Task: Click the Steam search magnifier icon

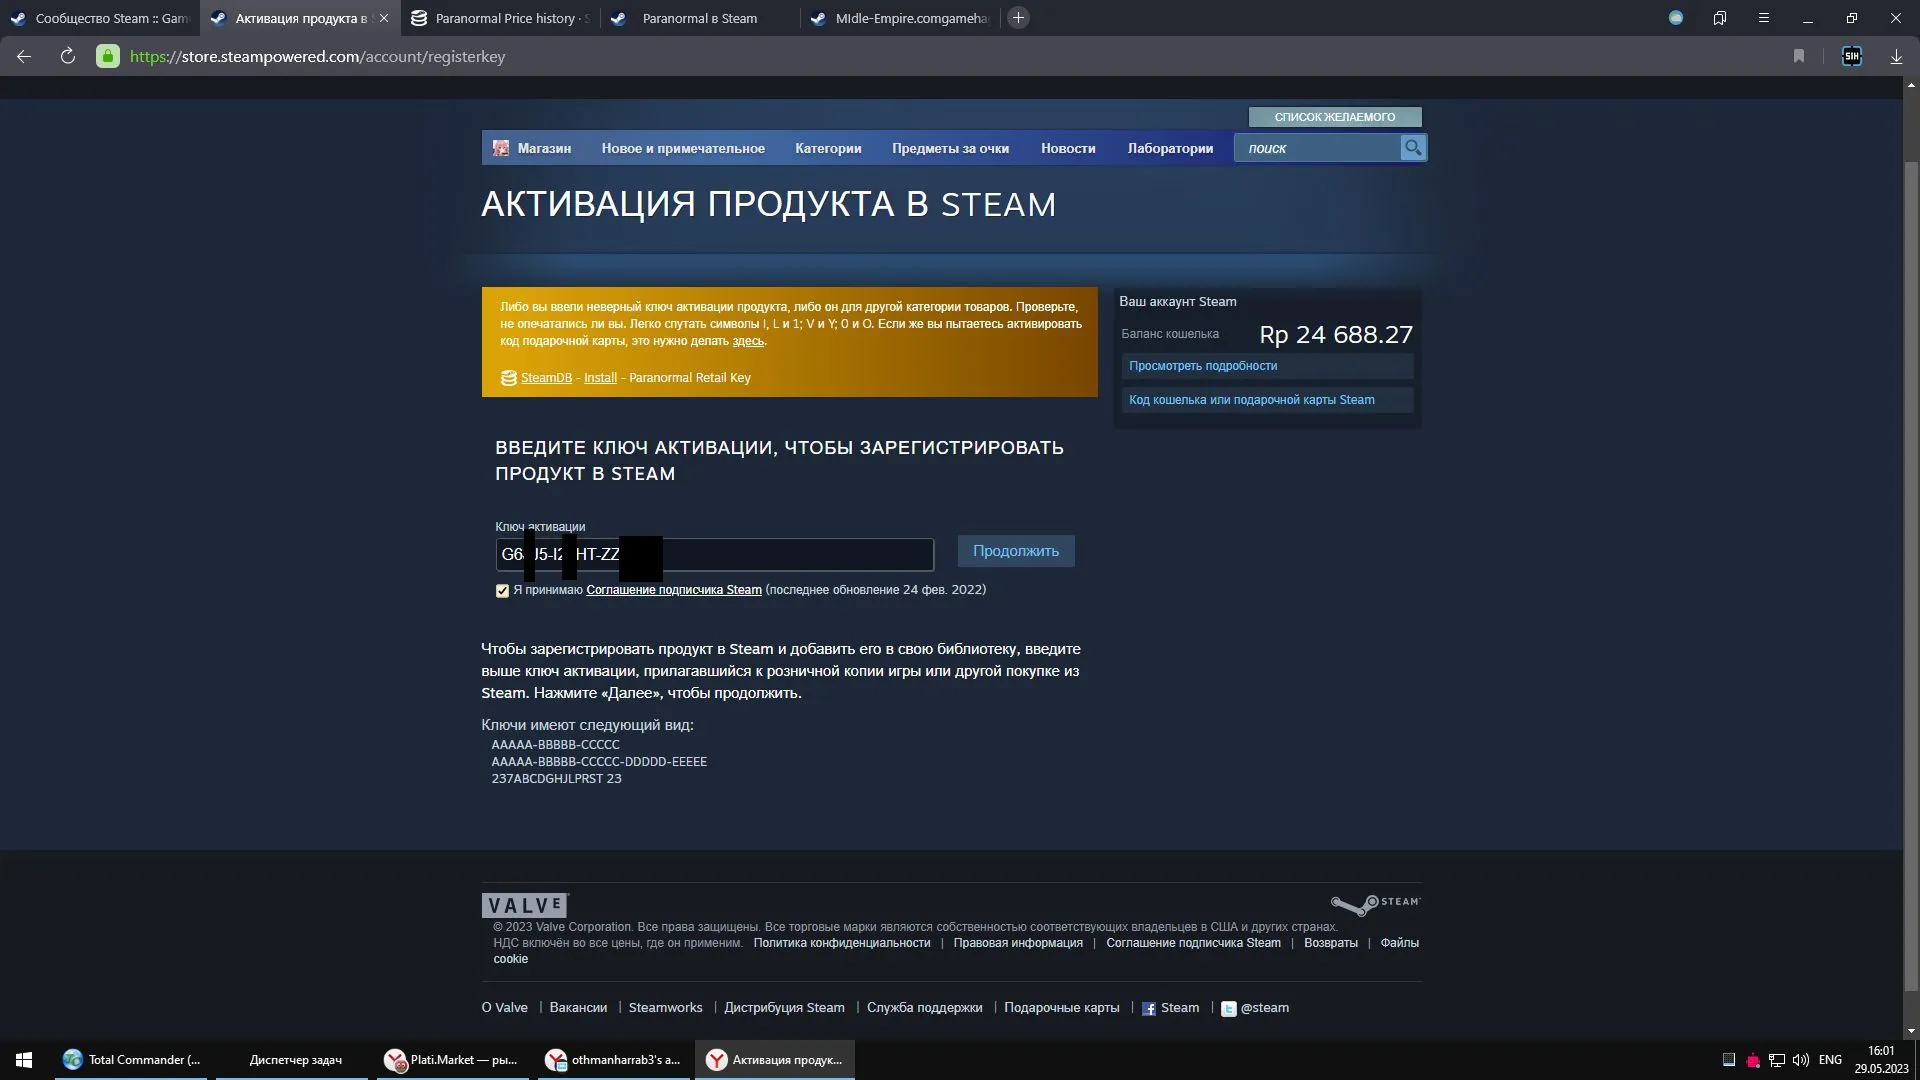Action: coord(1413,148)
